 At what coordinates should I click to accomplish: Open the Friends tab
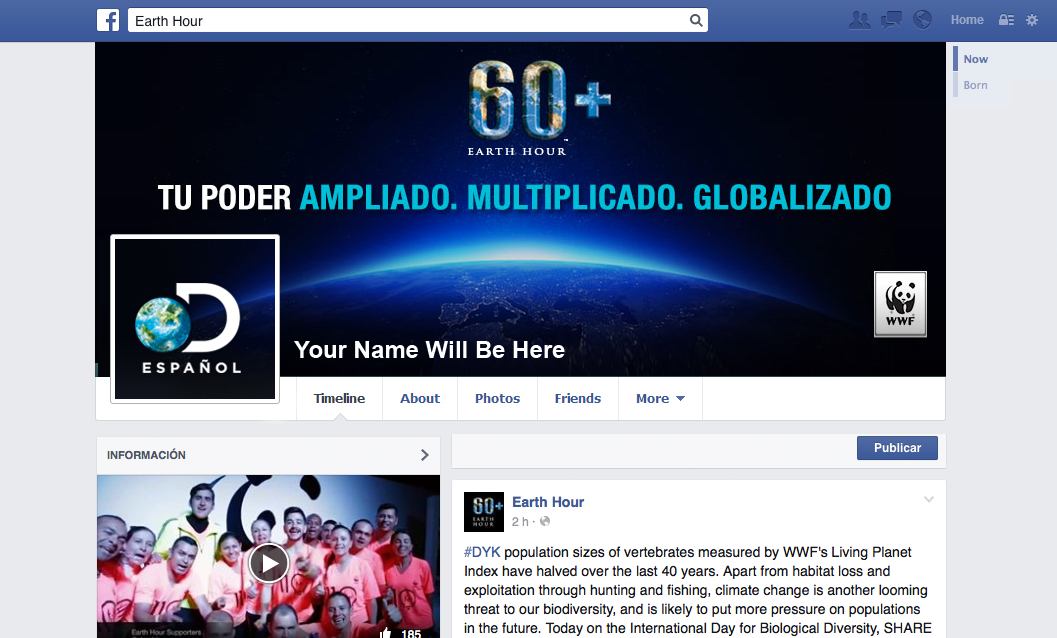578,399
